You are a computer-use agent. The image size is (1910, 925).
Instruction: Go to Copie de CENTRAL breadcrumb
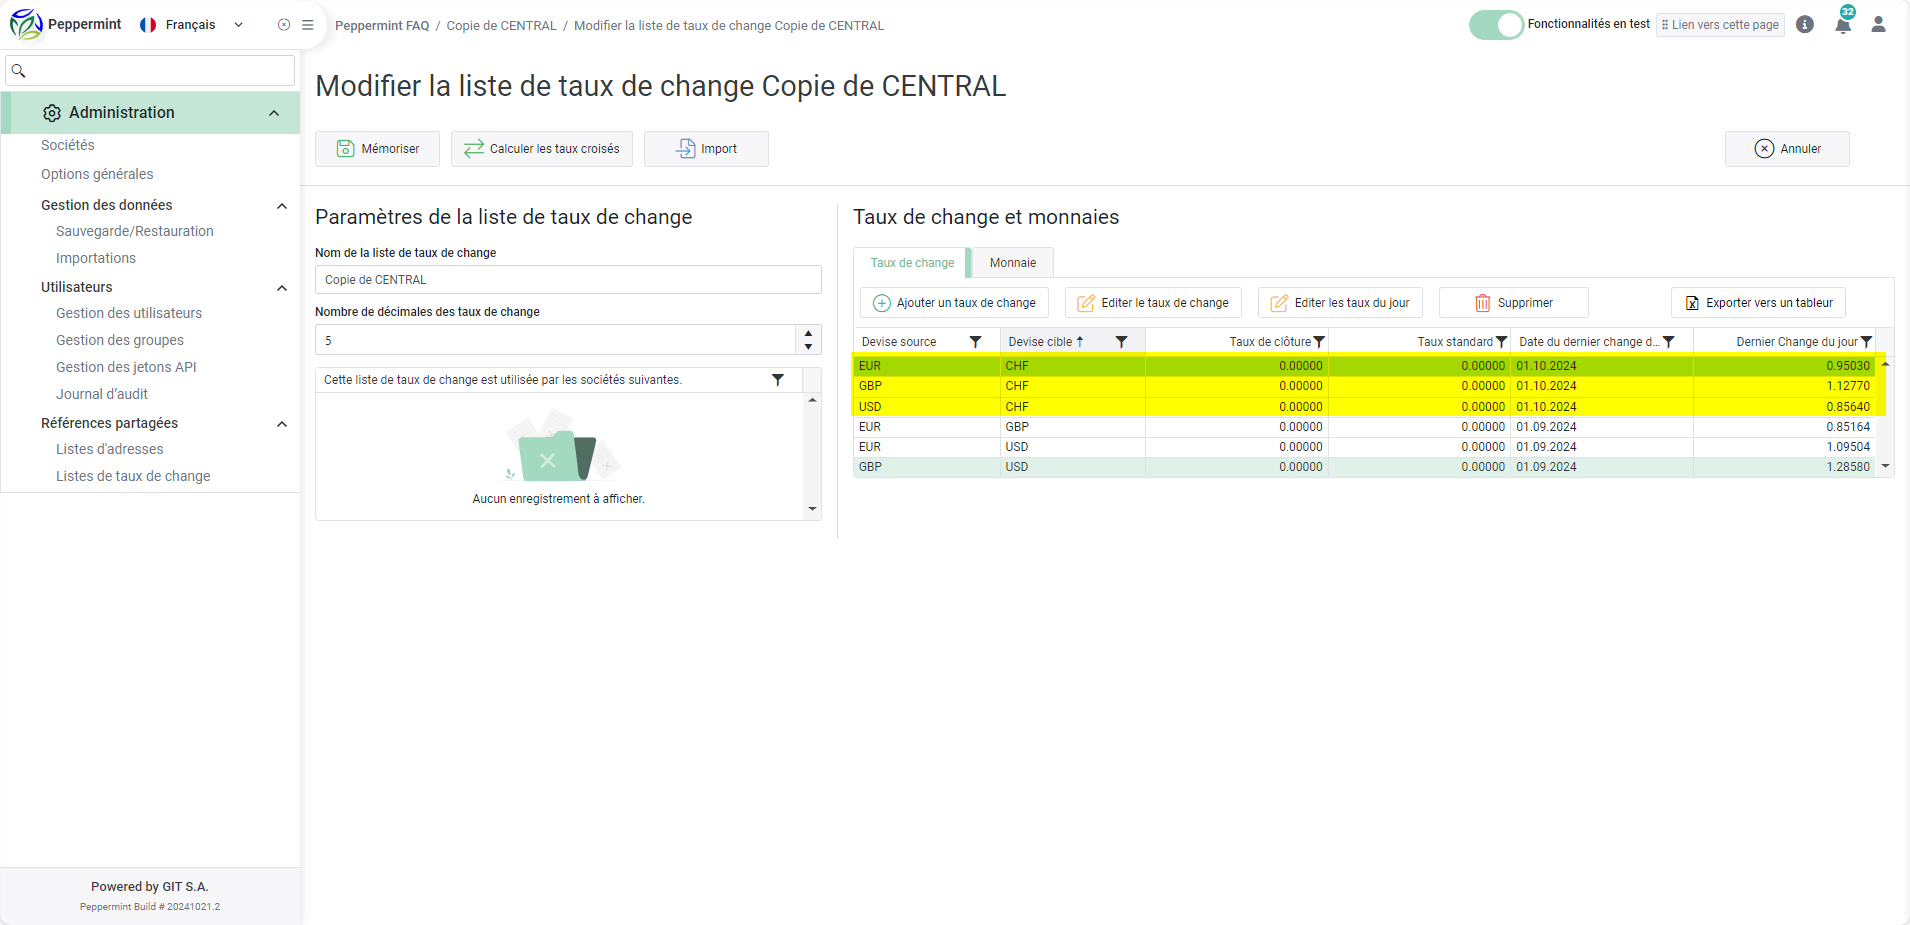pyautogui.click(x=501, y=26)
